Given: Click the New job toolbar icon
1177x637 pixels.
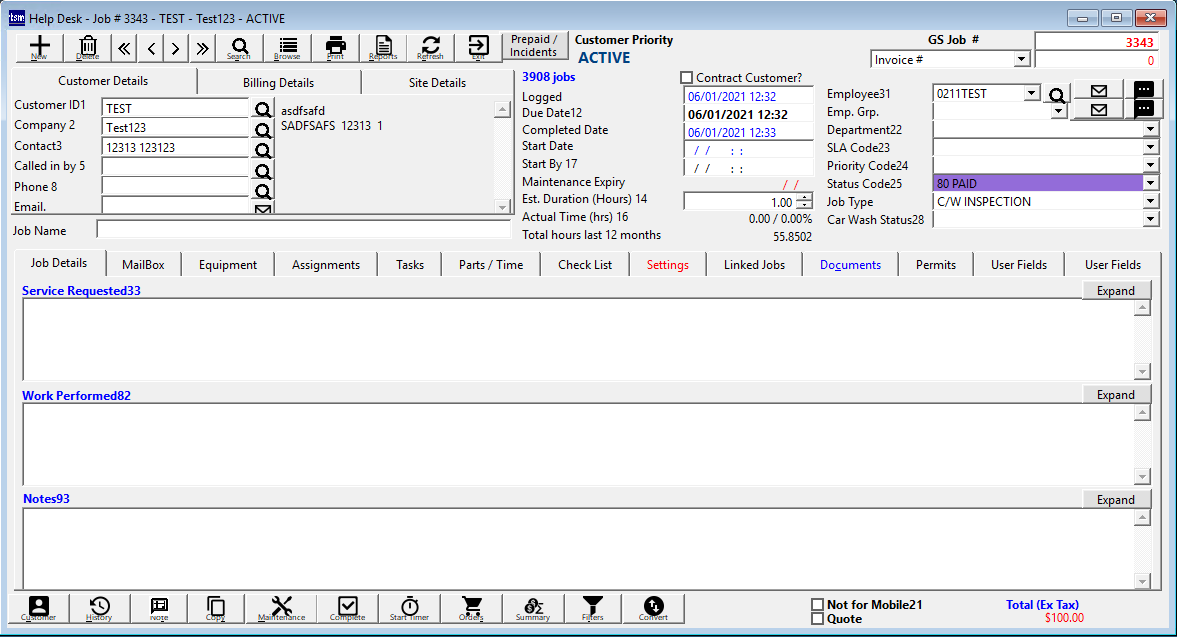Looking at the screenshot, I should click(40, 47).
